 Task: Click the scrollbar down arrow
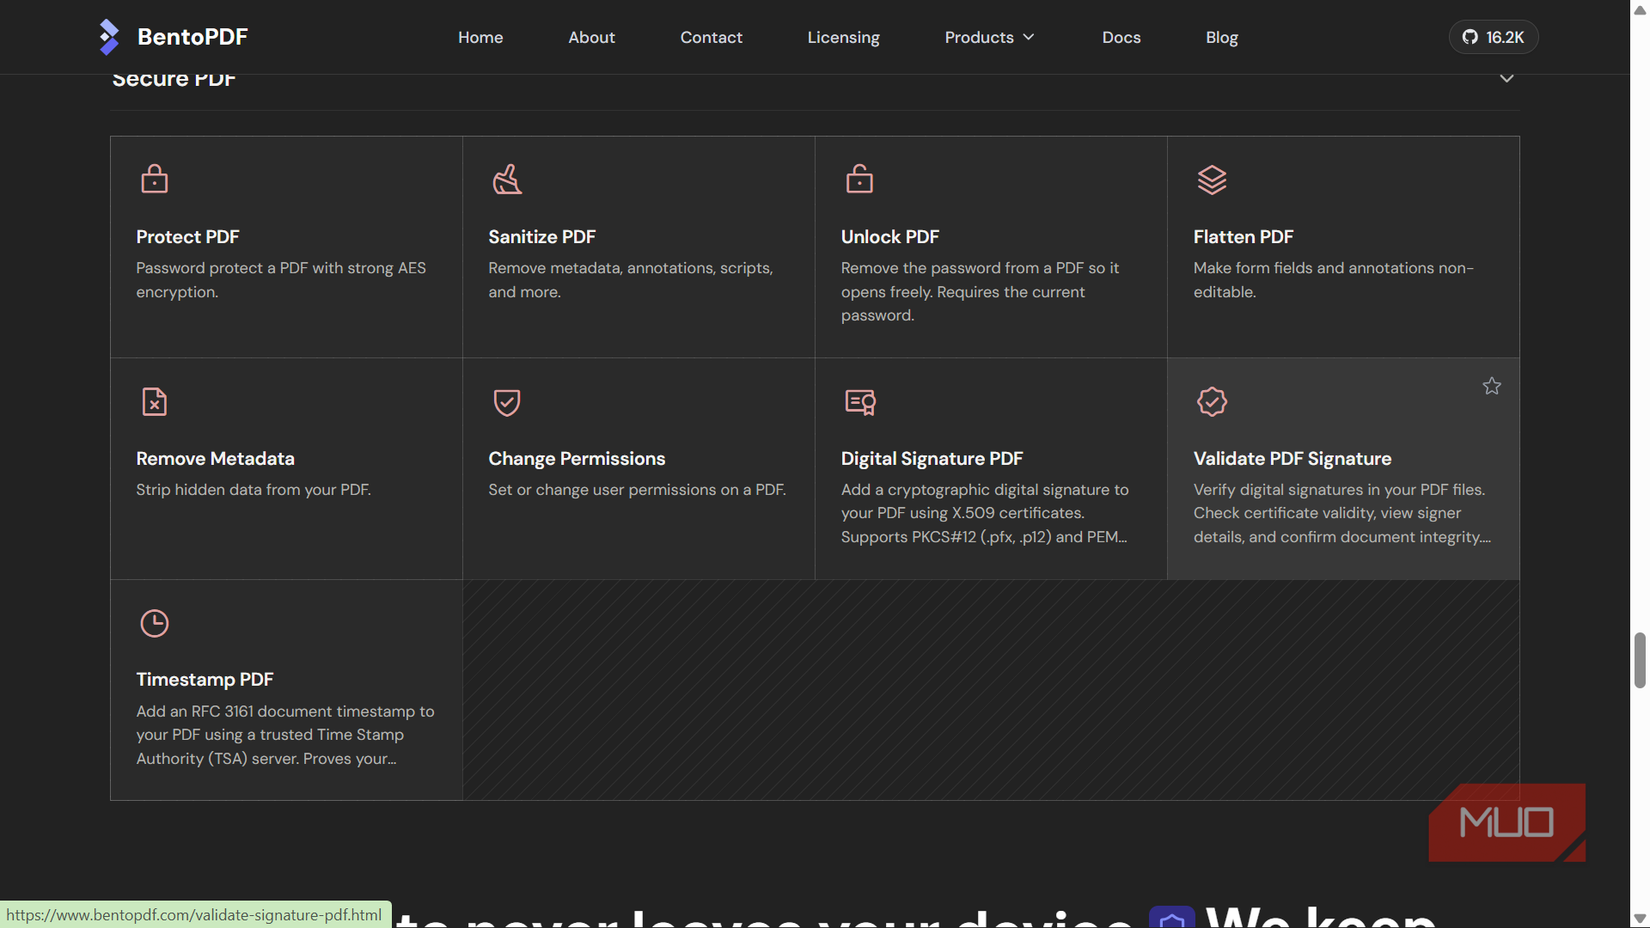1639,918
